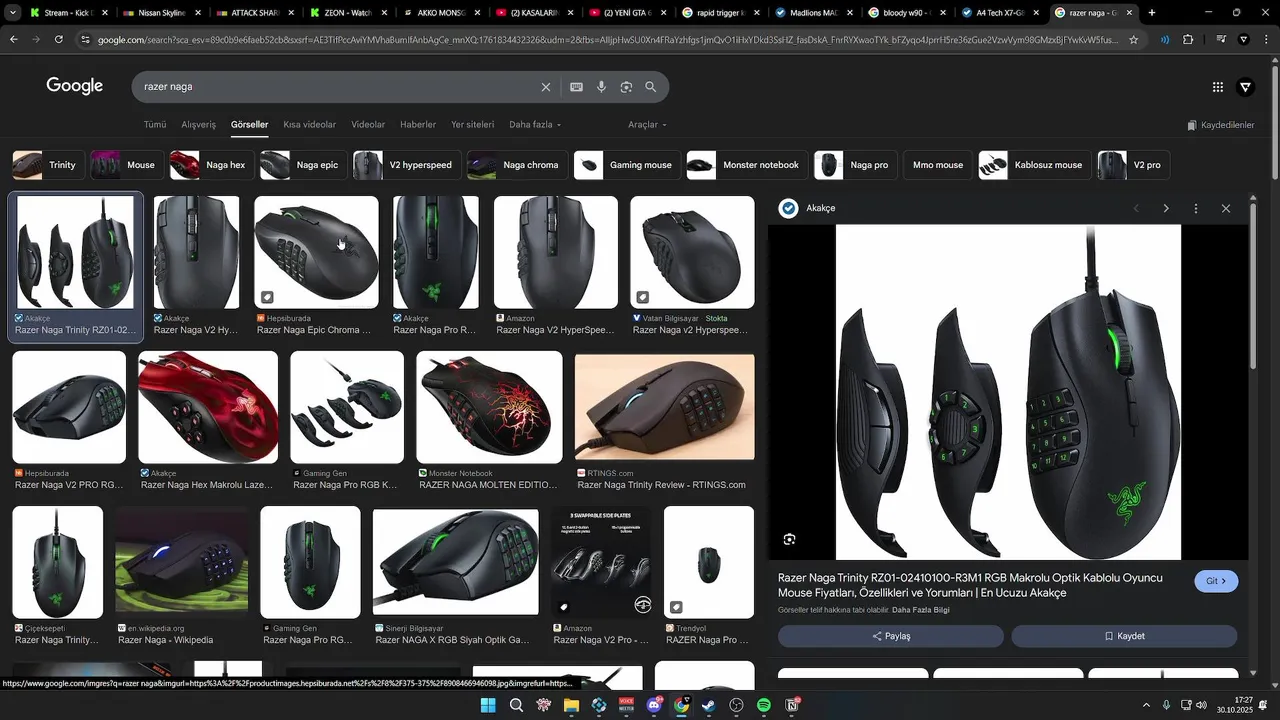Open the Vatan Bilgisayar Naga v2 Hyperspeed thumbnail
The image size is (1280, 720).
pyautogui.click(x=692, y=252)
